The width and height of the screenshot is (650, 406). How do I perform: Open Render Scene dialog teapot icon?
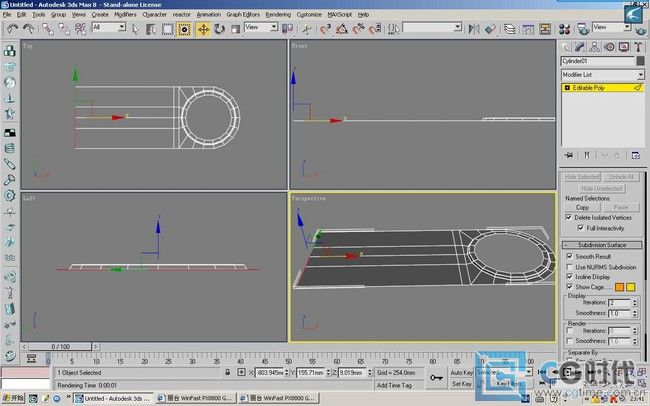coord(583,29)
